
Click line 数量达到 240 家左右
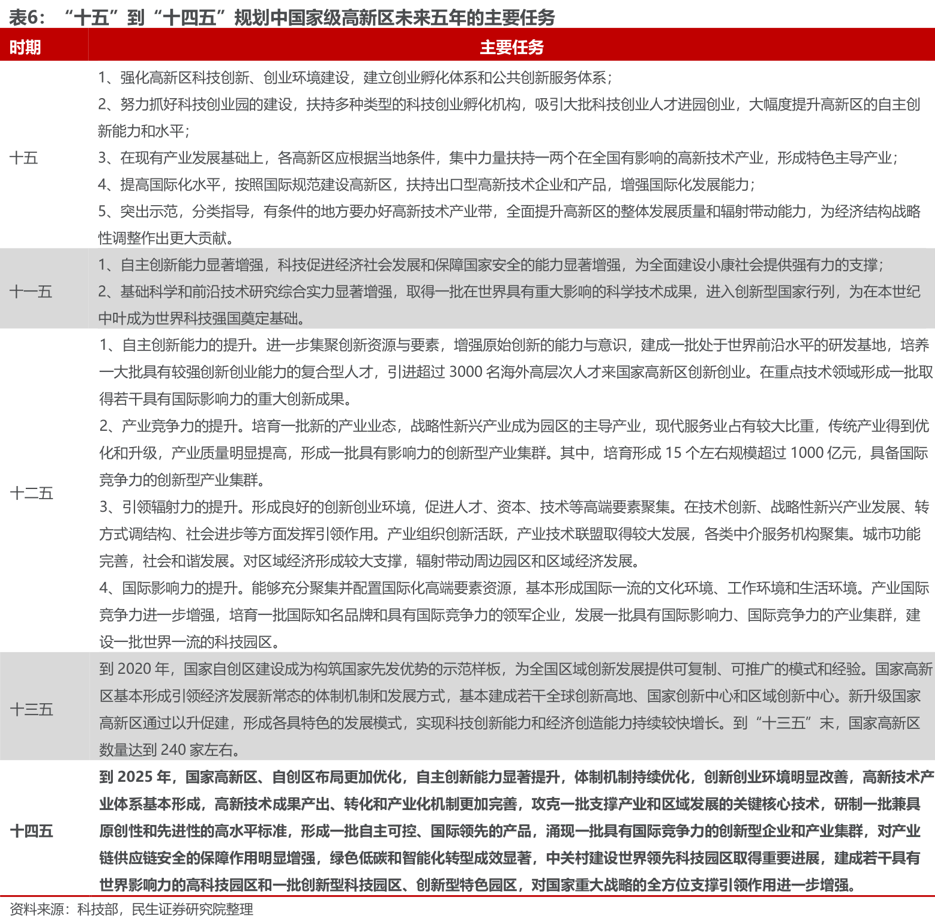click(170, 749)
